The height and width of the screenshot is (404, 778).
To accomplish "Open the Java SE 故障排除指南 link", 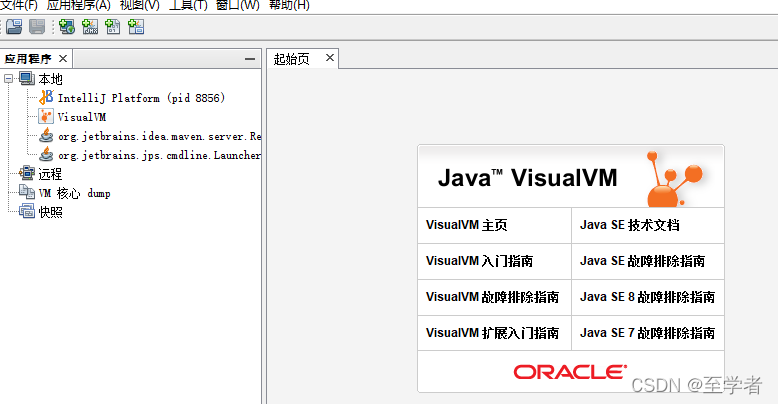I will [x=643, y=261].
